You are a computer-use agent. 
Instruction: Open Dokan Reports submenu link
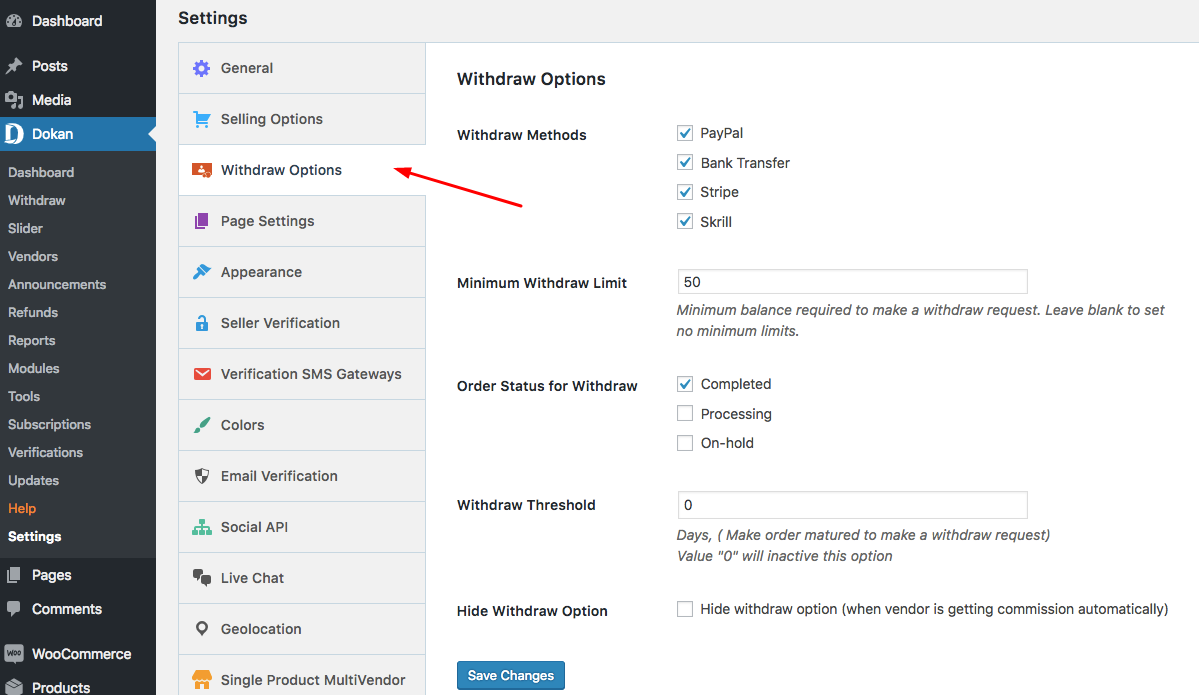coord(31,340)
